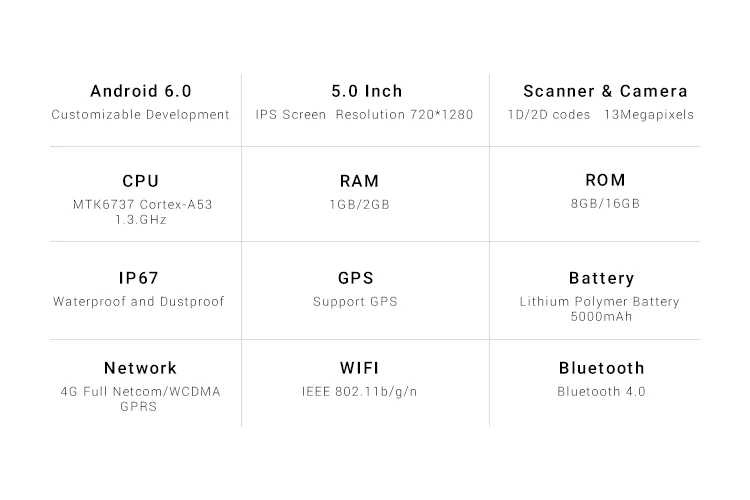Select the Waterproof and Dustproof text

click(x=138, y=301)
